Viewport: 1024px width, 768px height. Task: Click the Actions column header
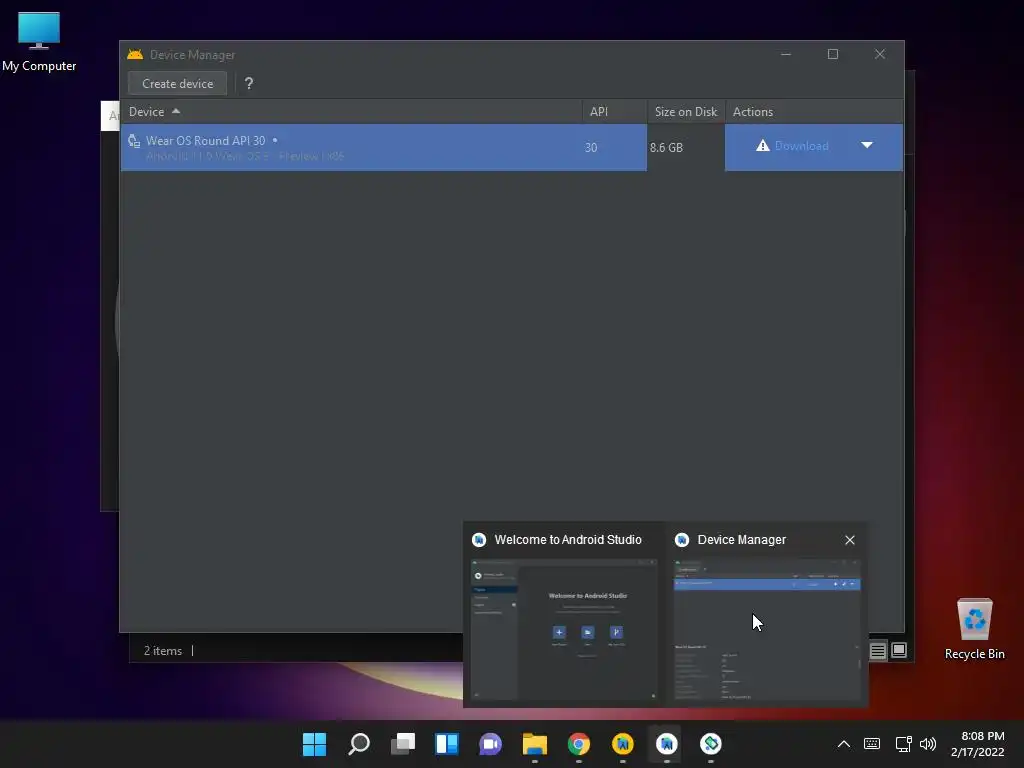click(814, 112)
